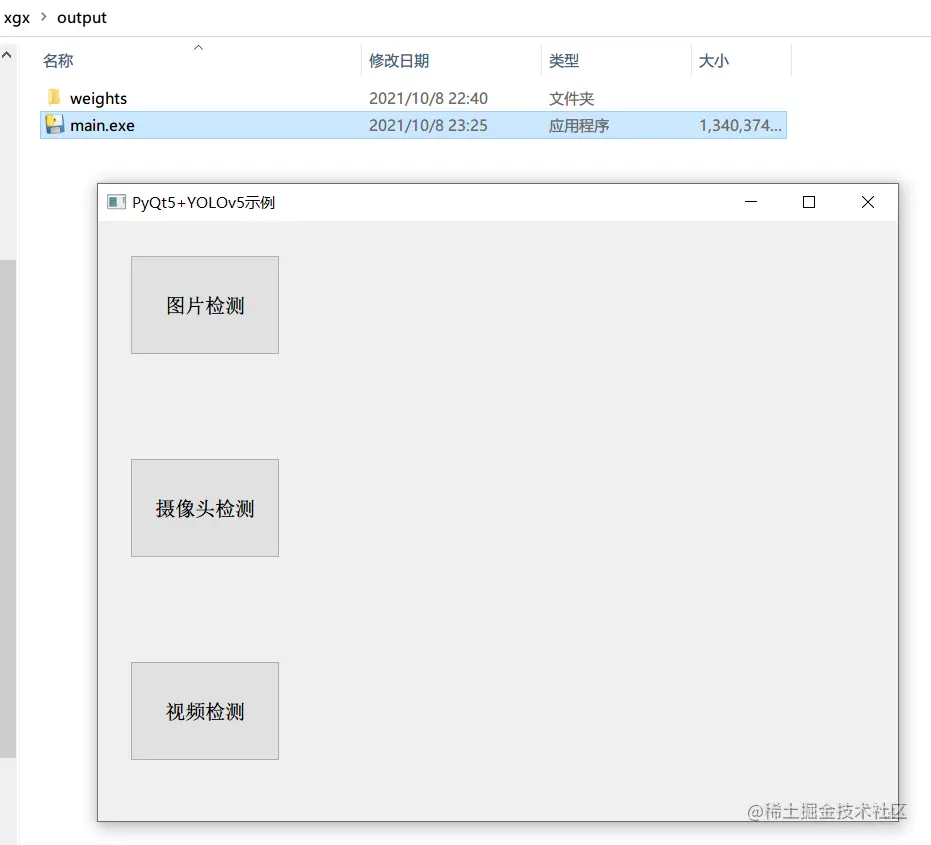Click the 2021/10/8 23:25 date cell
Screen dimensions: 931x845
428,125
